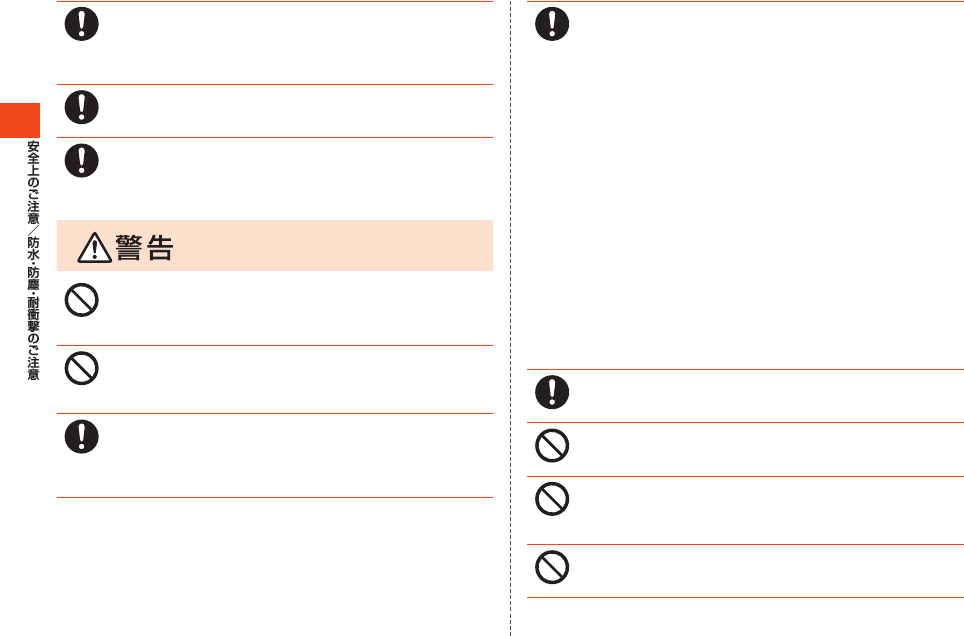Screen dimensions: 964x636
Task: Click the warning triangle icon next to 警告
Action: 95,248
